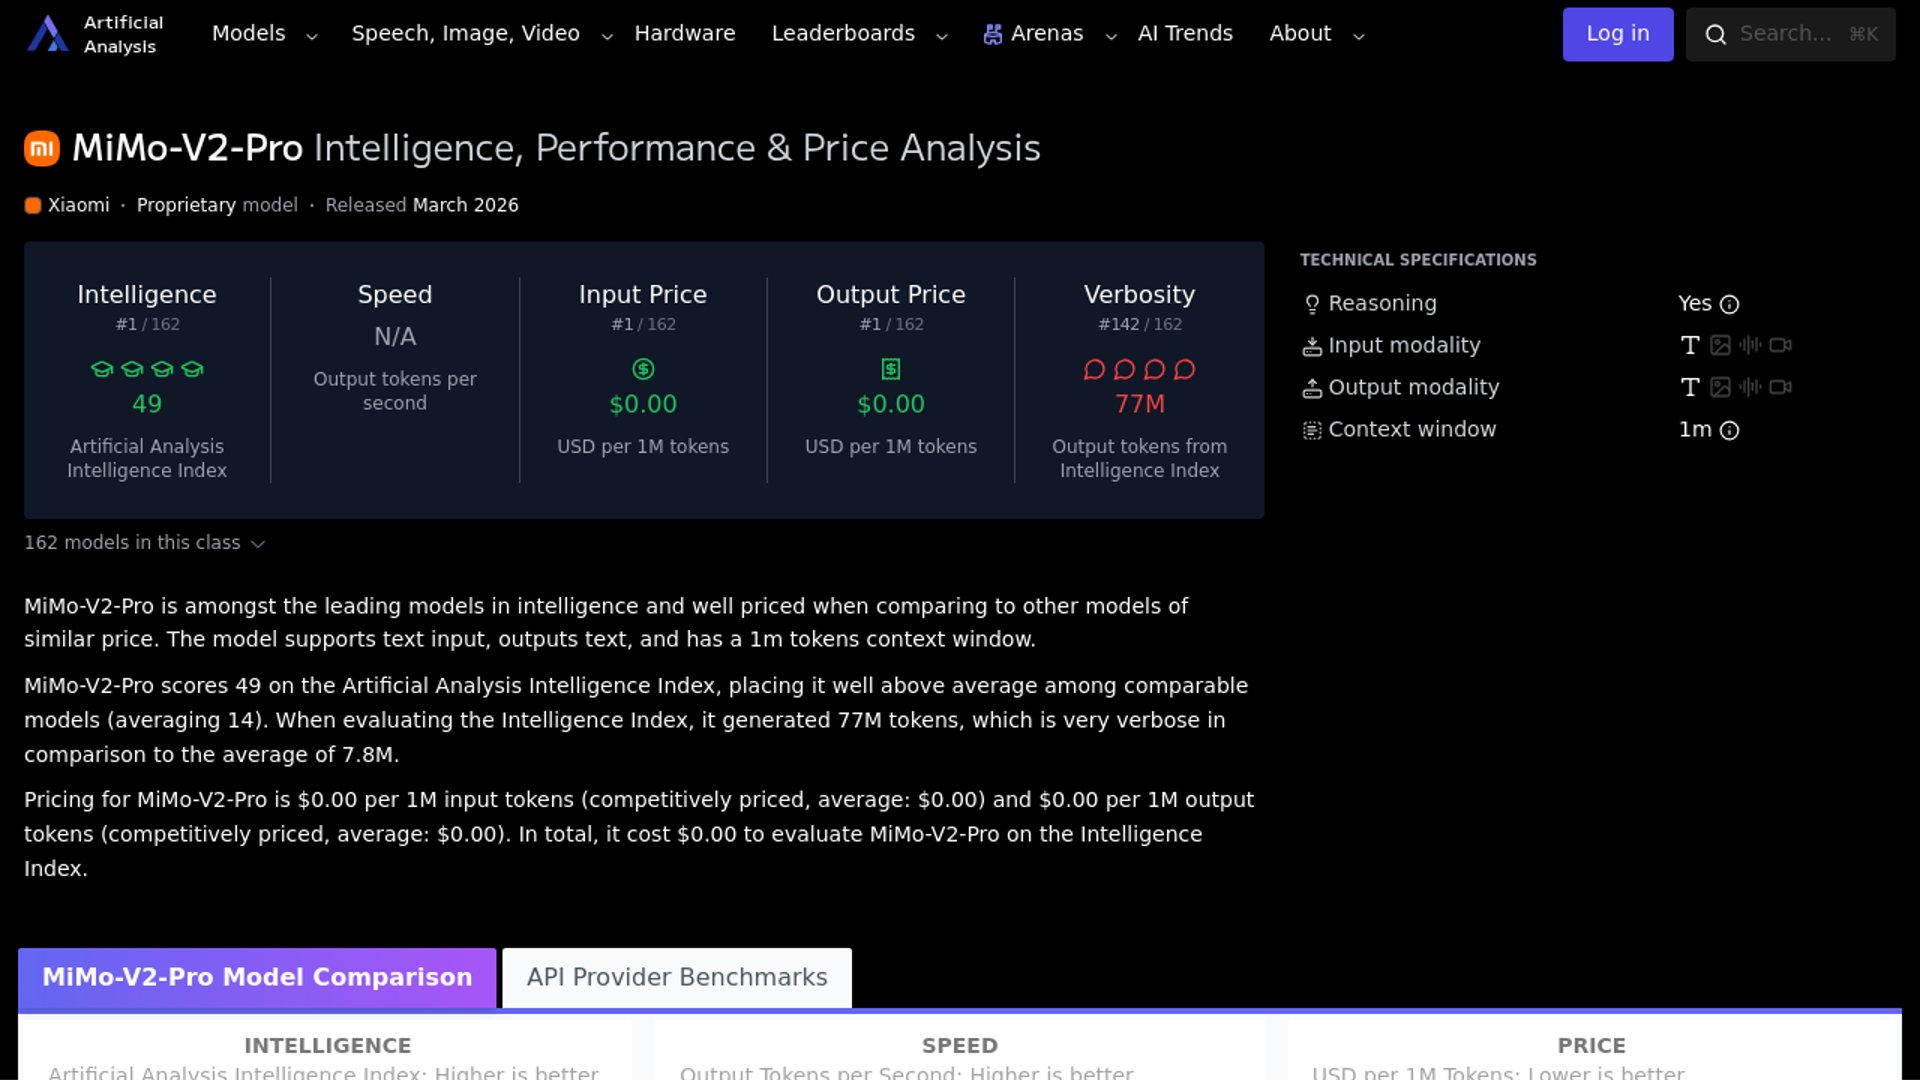Click info icon next to Reasoning Yes
The height and width of the screenshot is (1080, 1920).
coord(1730,305)
